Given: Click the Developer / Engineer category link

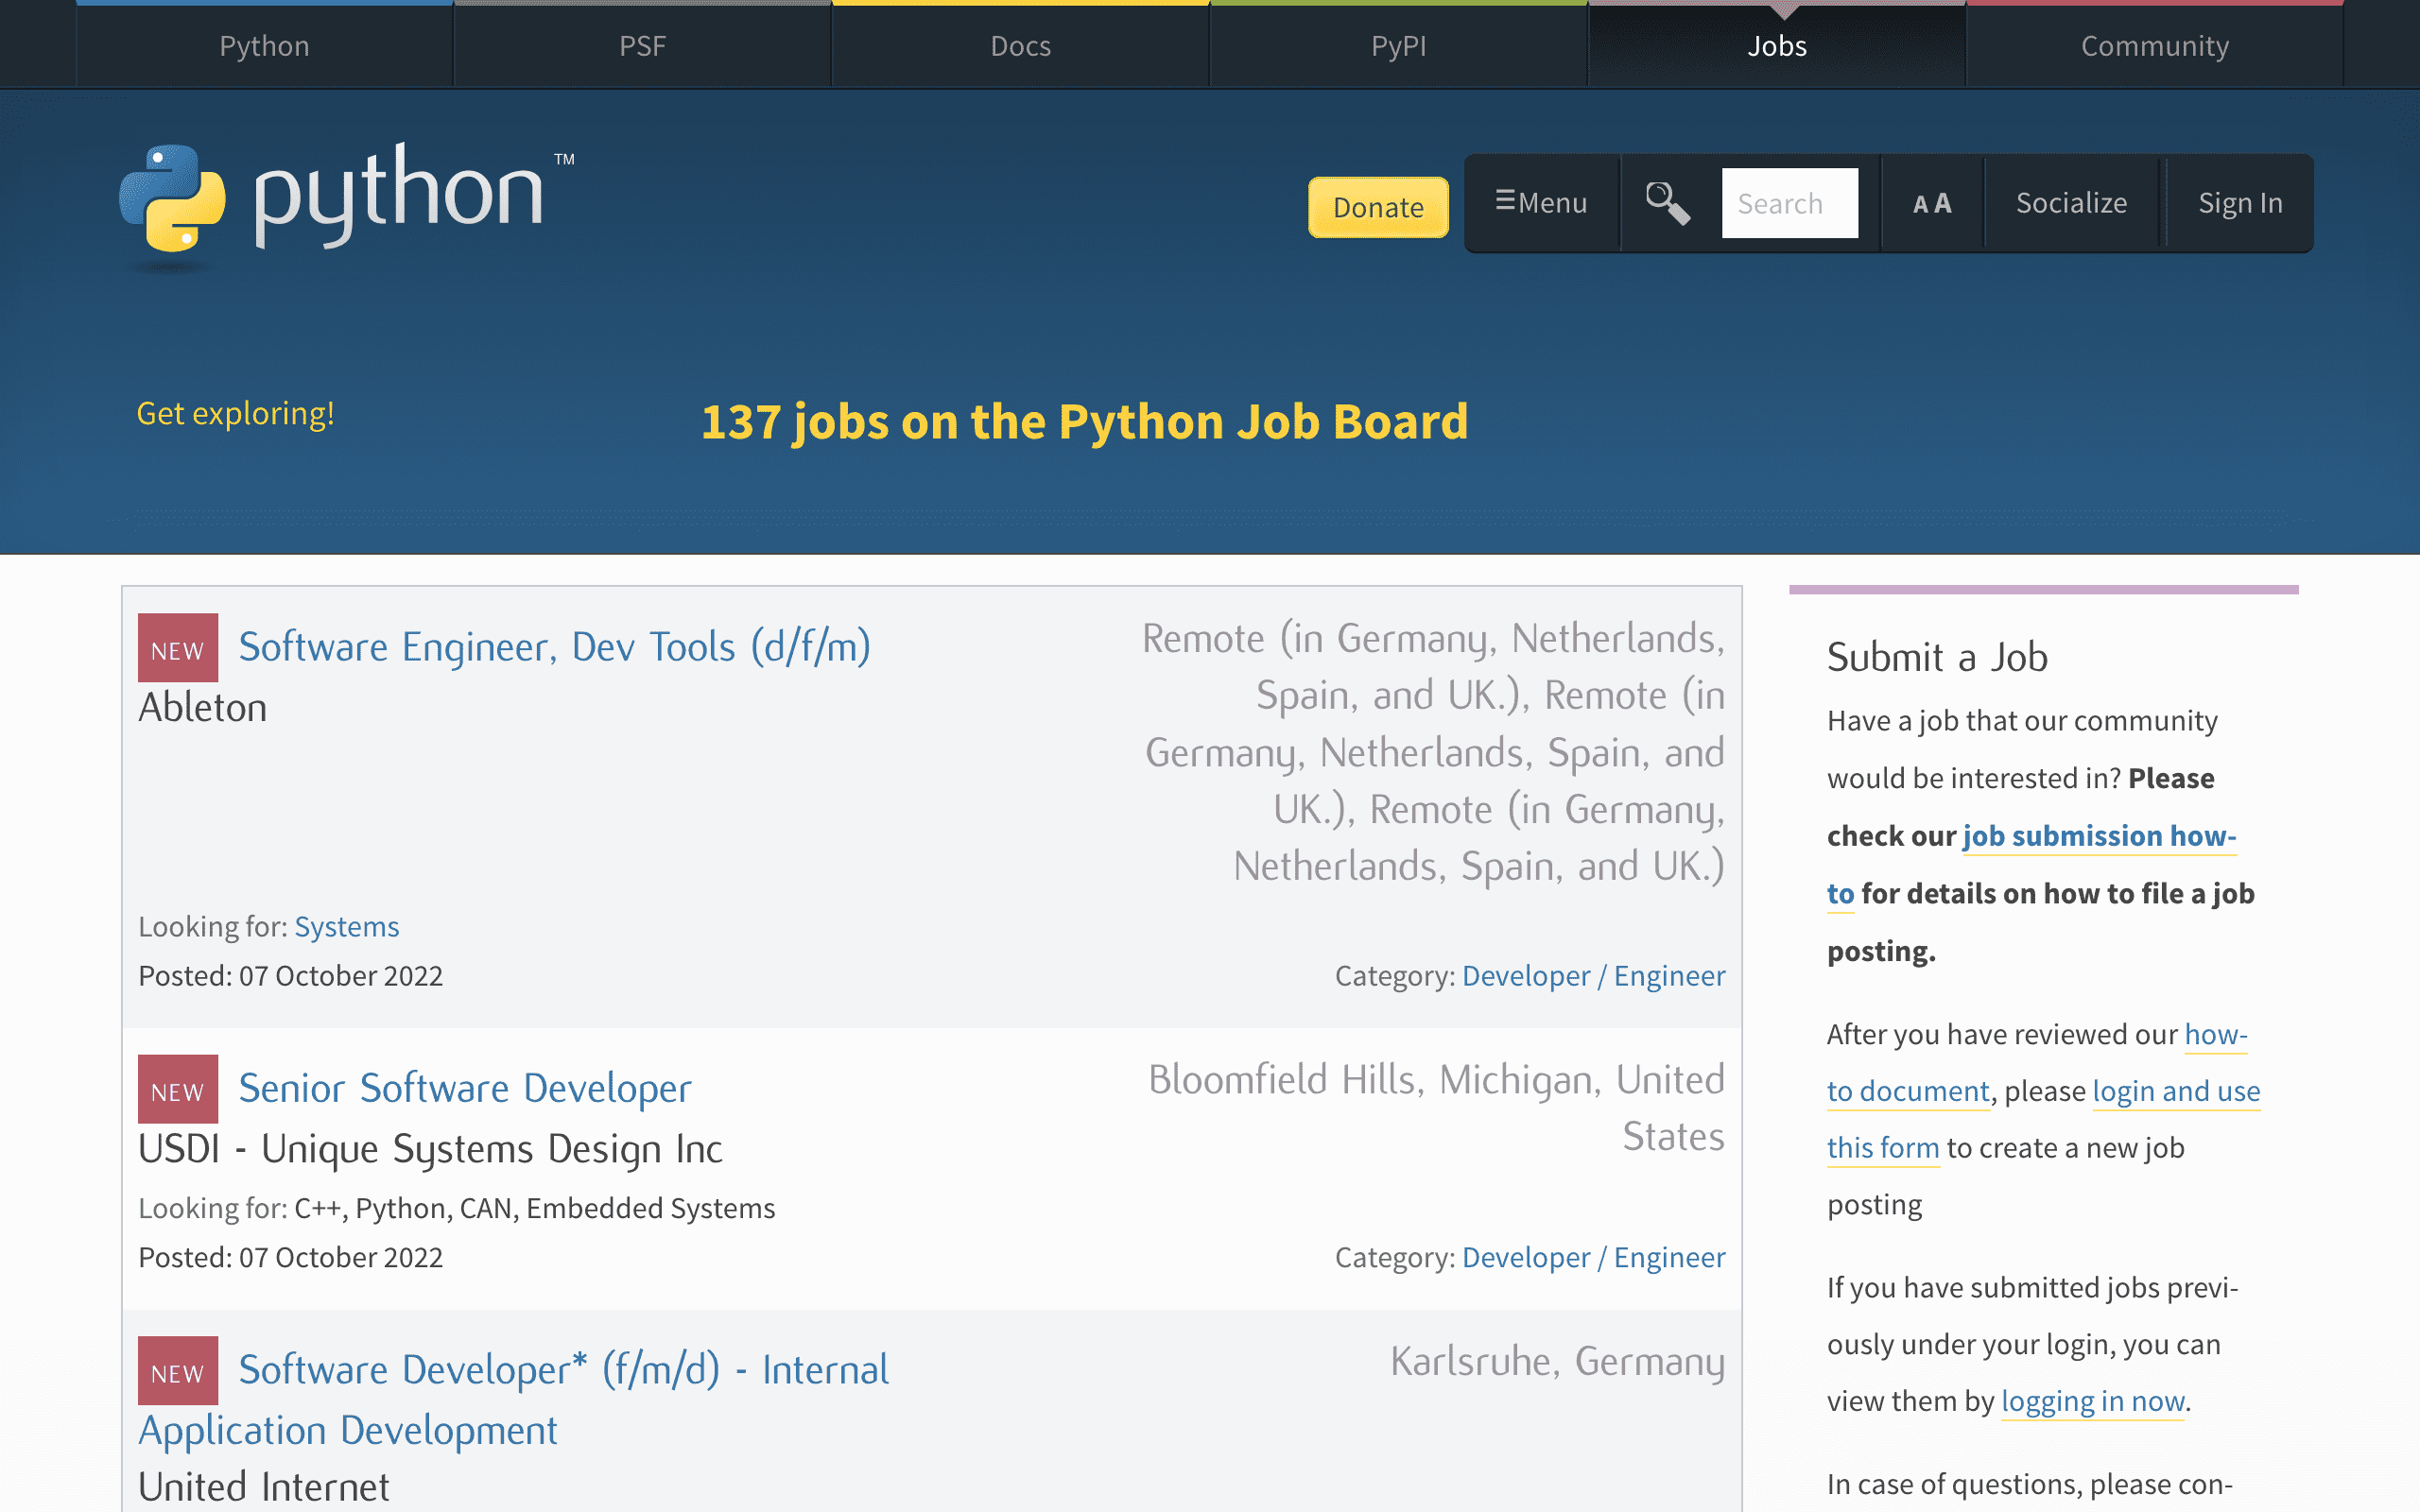Looking at the screenshot, I should coord(1593,975).
